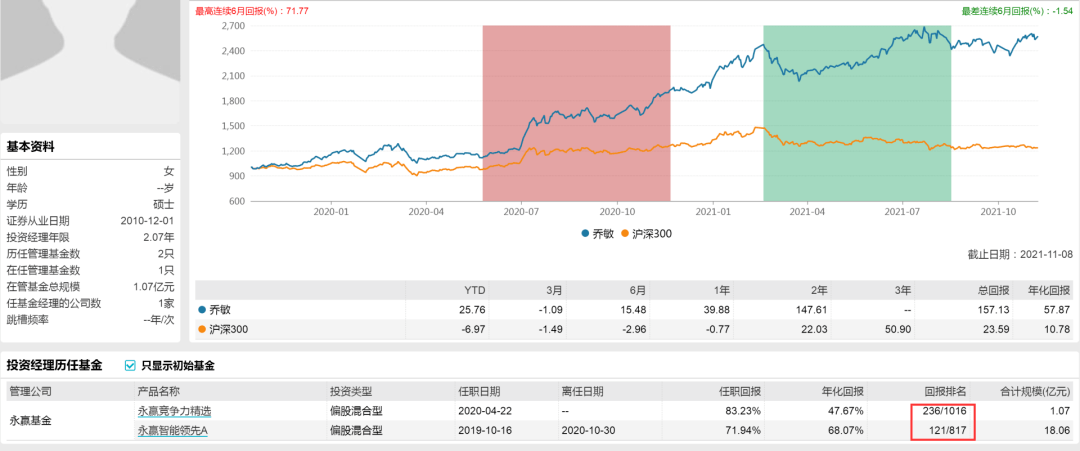The height and width of the screenshot is (451, 1080).
Task: Click the 年化回报 header in fund table
Action: click(x=844, y=392)
